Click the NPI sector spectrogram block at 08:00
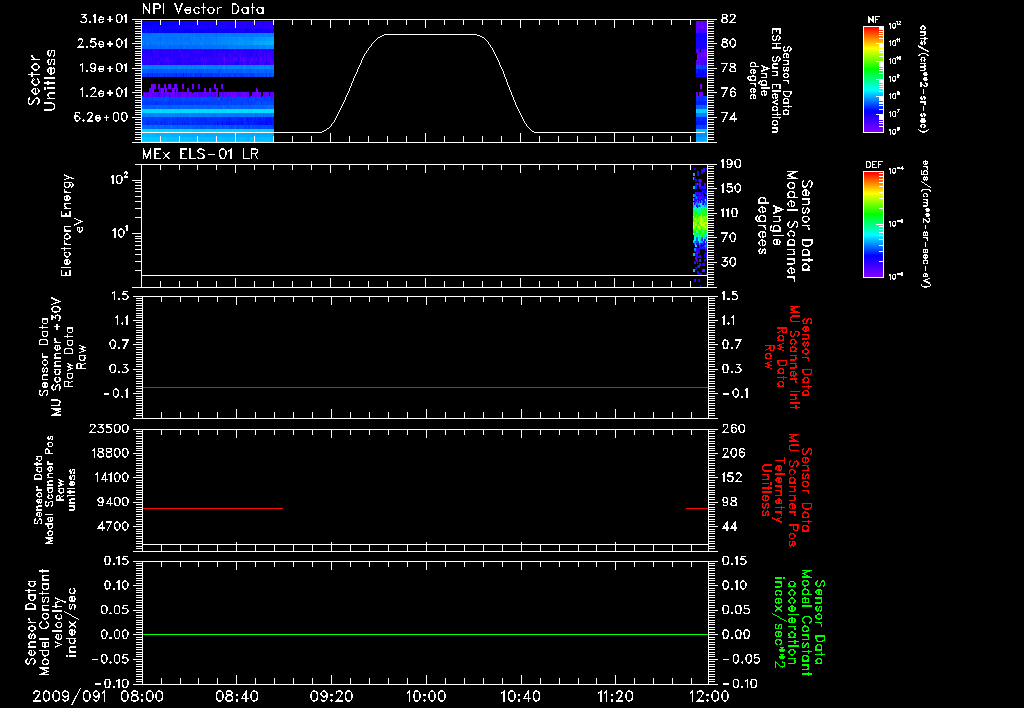Screen dimensions: 1024x708 (208, 81)
